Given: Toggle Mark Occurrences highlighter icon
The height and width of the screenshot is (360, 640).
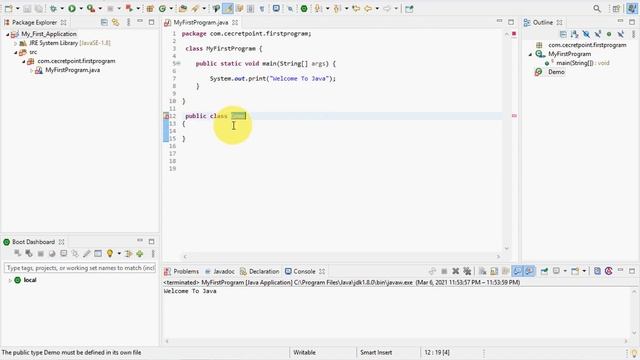Looking at the screenshot, I should (228, 8).
